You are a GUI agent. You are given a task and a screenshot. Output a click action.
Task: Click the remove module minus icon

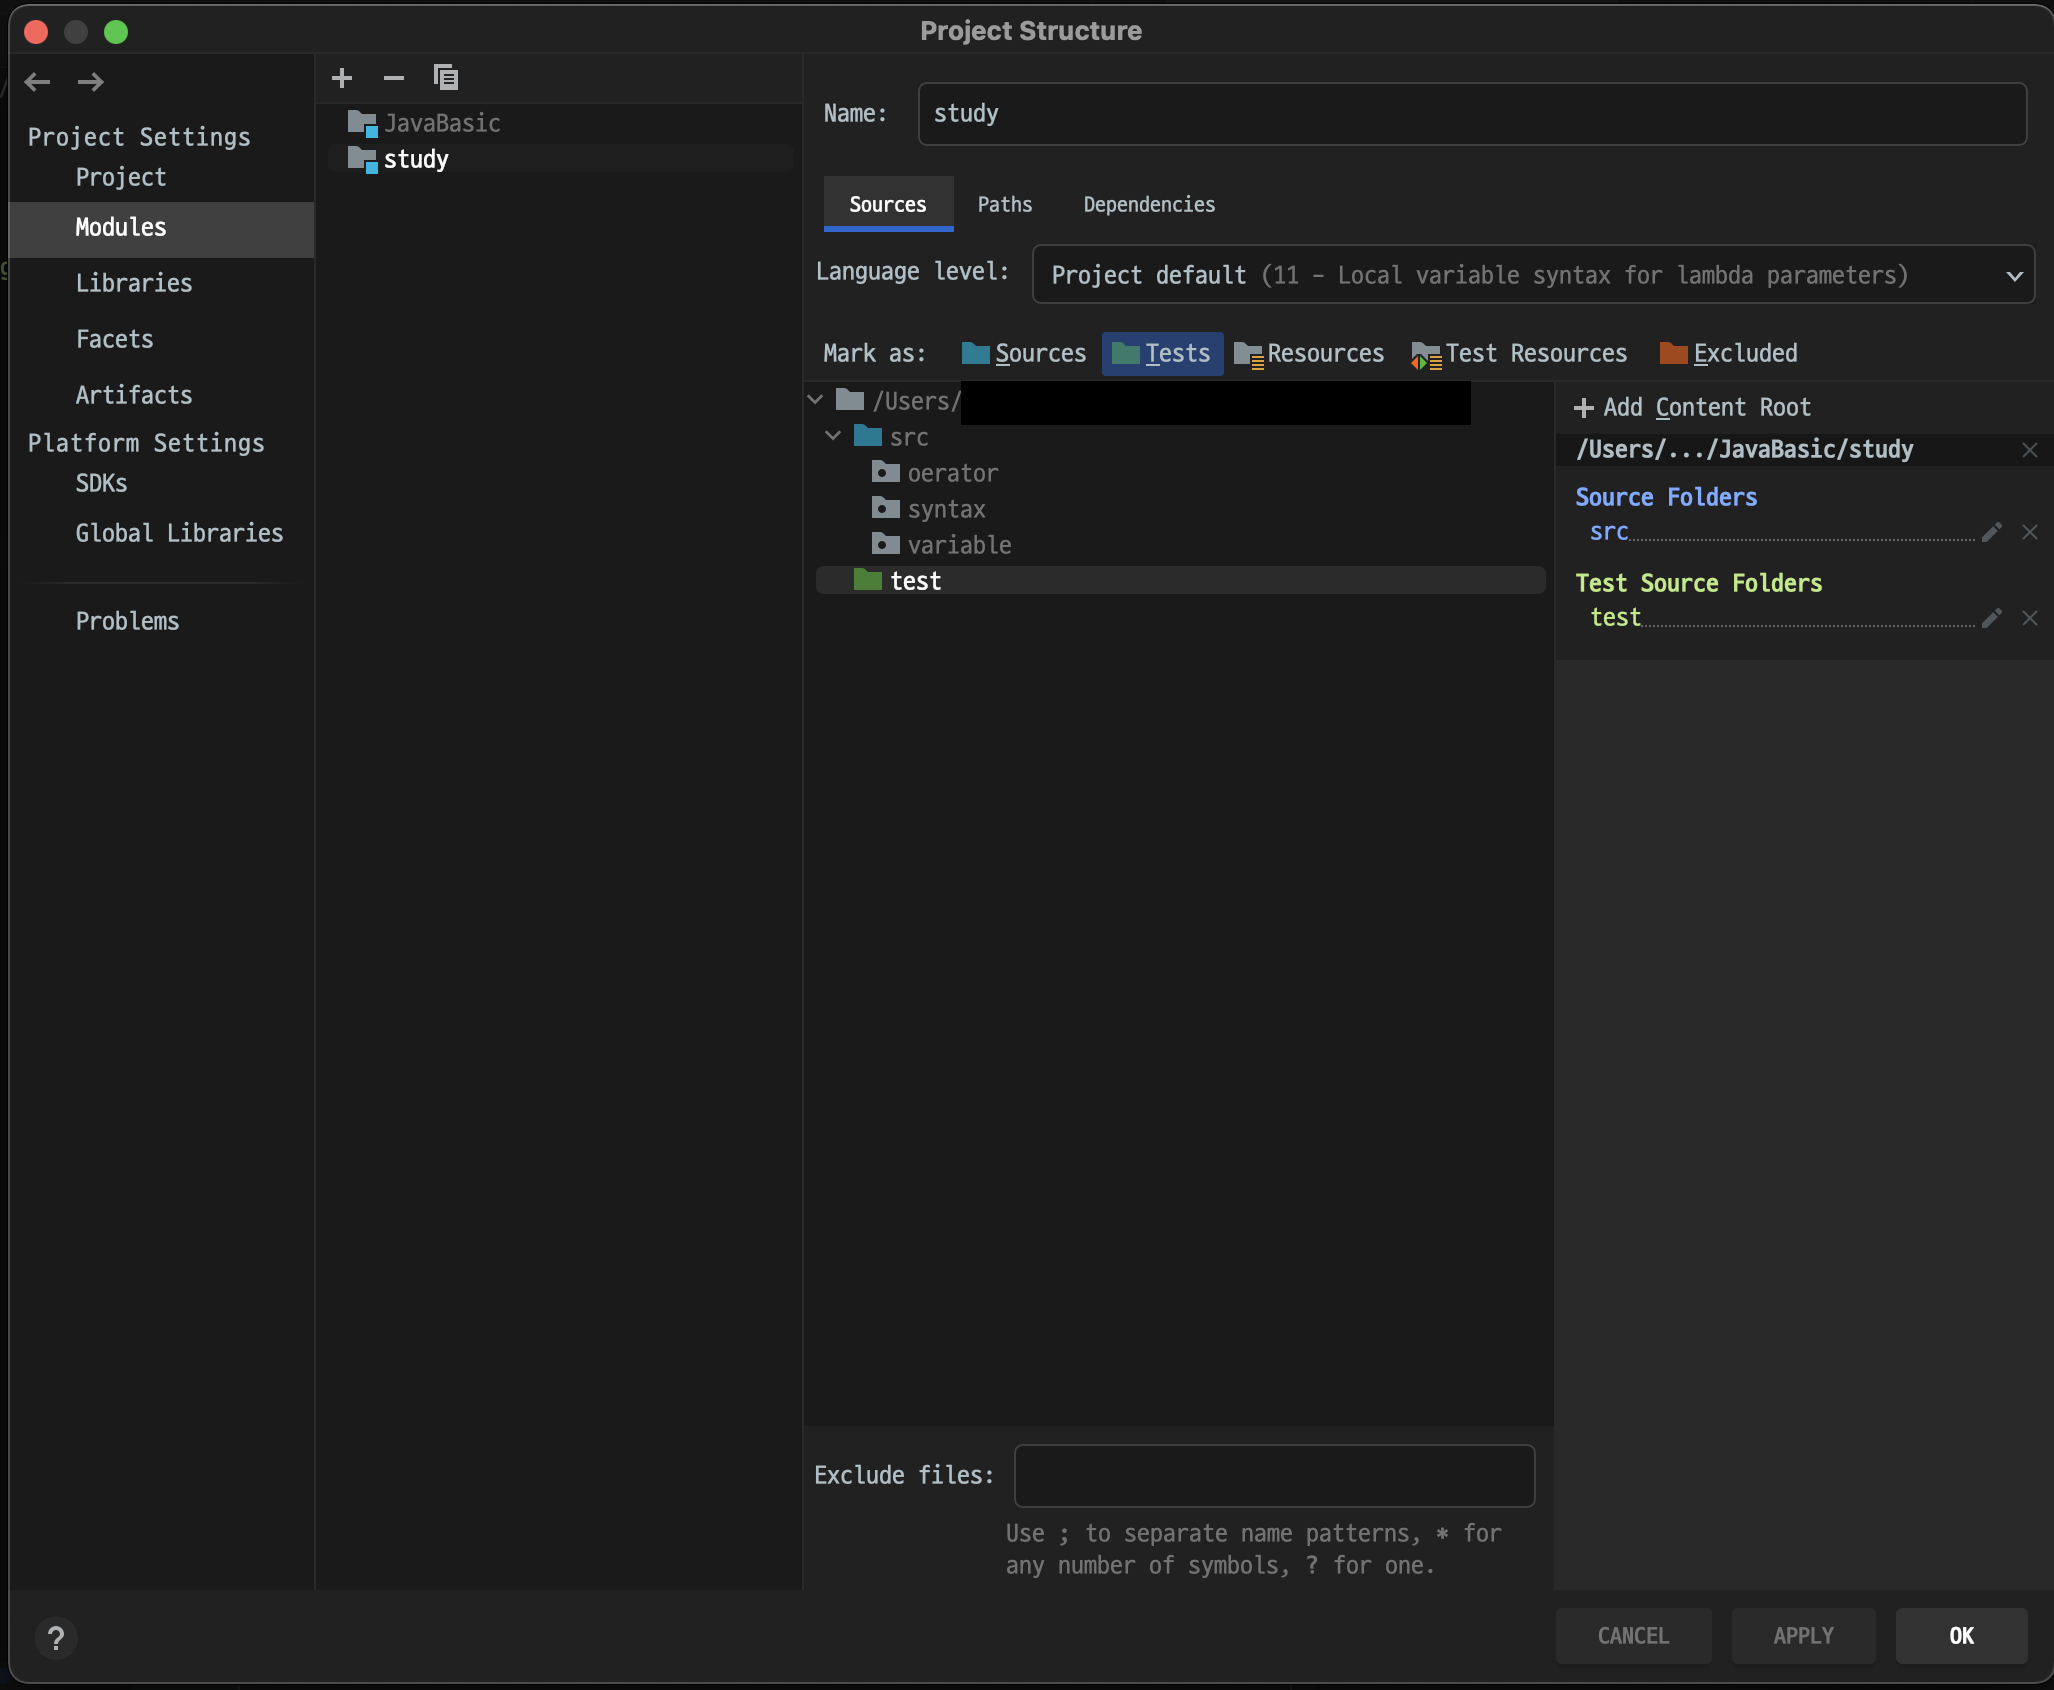click(394, 78)
